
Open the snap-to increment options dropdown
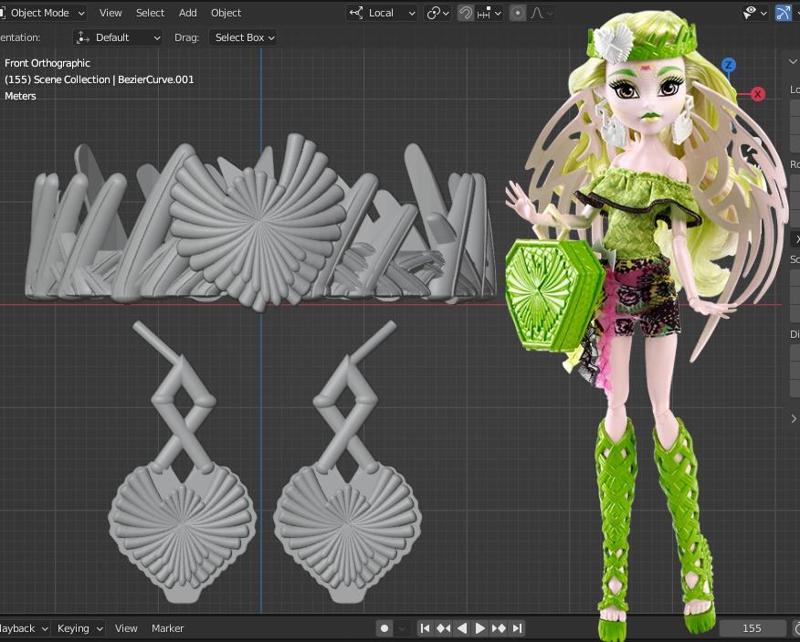click(489, 13)
